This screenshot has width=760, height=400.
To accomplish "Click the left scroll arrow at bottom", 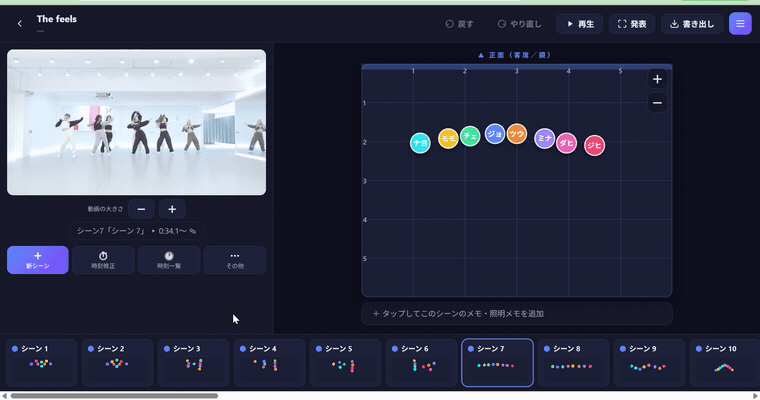I will pyautogui.click(x=4, y=396).
